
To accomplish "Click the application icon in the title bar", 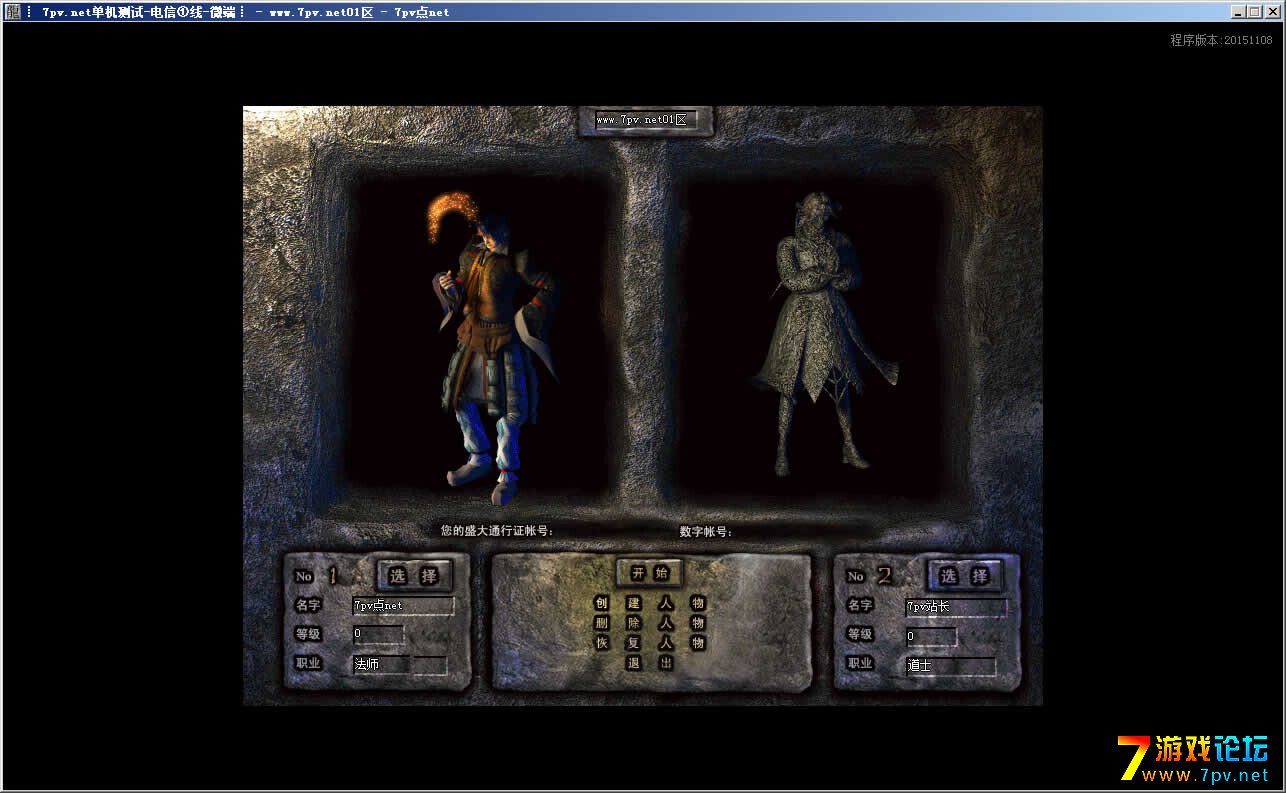I will [12, 12].
